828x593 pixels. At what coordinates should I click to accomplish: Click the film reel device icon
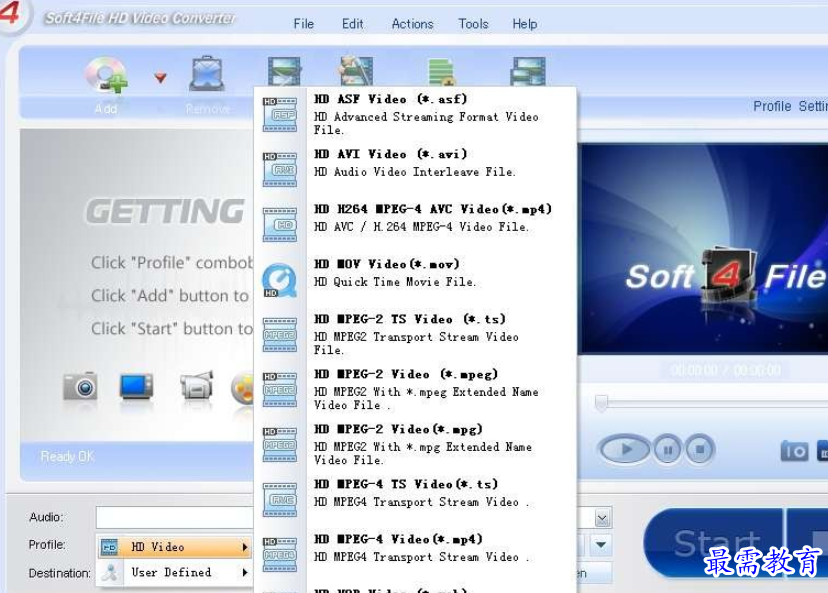[242, 388]
